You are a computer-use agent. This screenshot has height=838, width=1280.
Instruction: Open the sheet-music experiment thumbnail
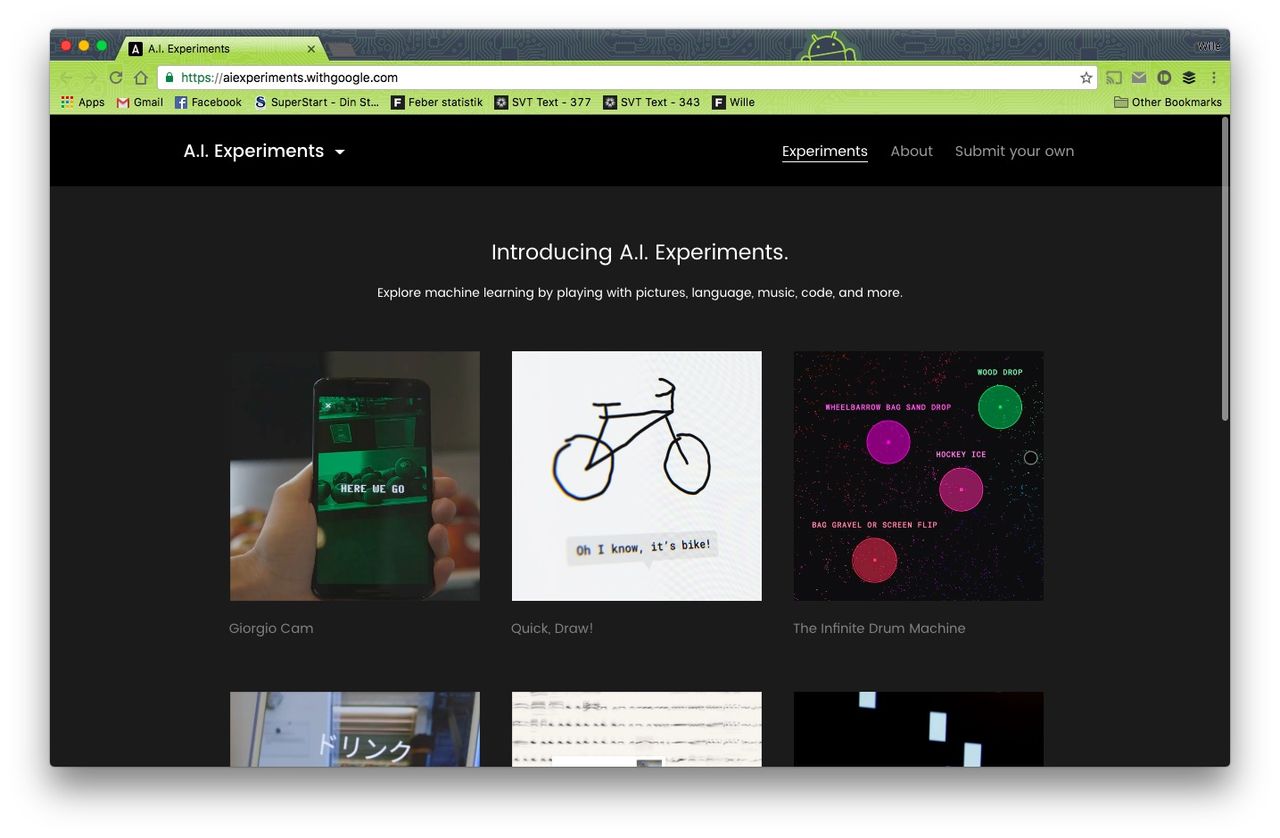coord(637,729)
